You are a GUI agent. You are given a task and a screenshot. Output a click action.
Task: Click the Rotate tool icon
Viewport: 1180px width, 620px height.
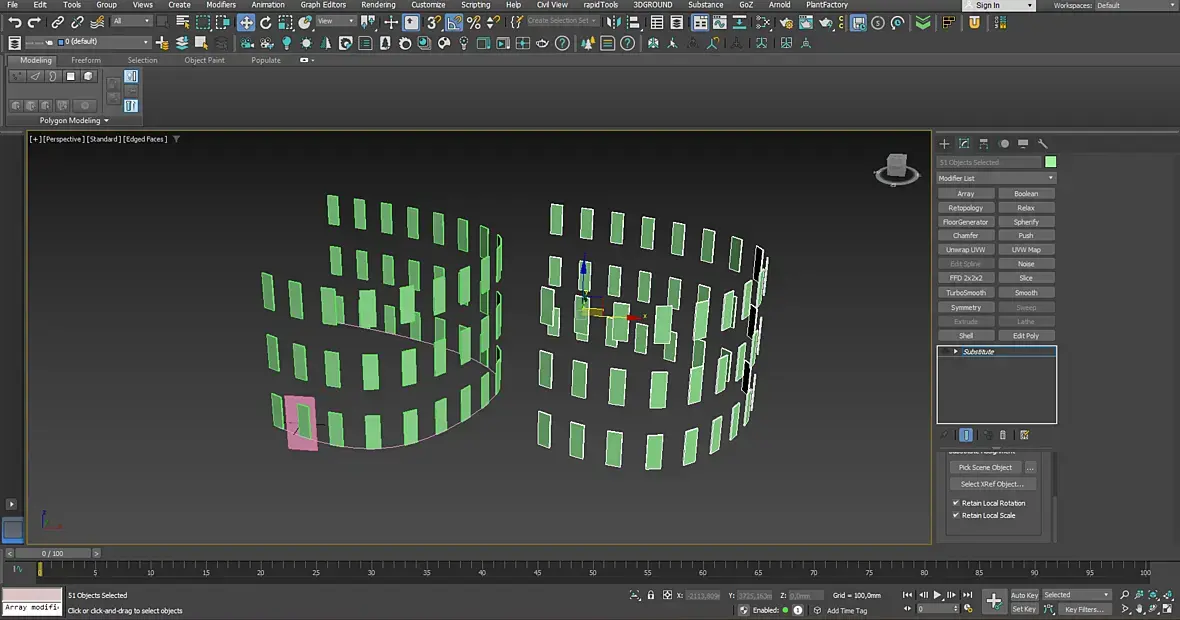[x=266, y=22]
